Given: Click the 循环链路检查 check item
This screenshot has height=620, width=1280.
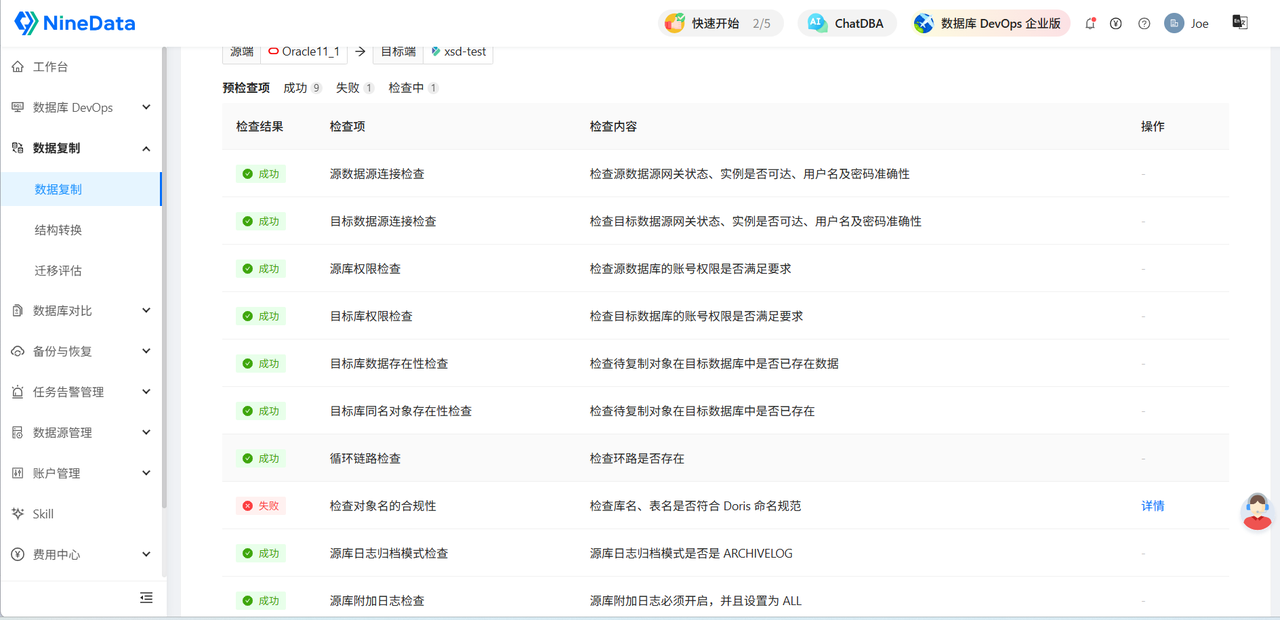Looking at the screenshot, I should (365, 458).
